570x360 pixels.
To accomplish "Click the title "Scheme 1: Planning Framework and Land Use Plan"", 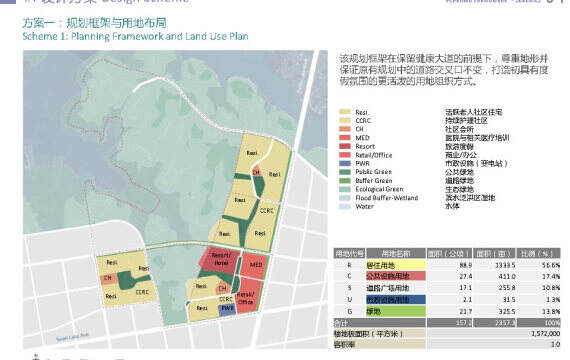I will [x=135, y=36].
